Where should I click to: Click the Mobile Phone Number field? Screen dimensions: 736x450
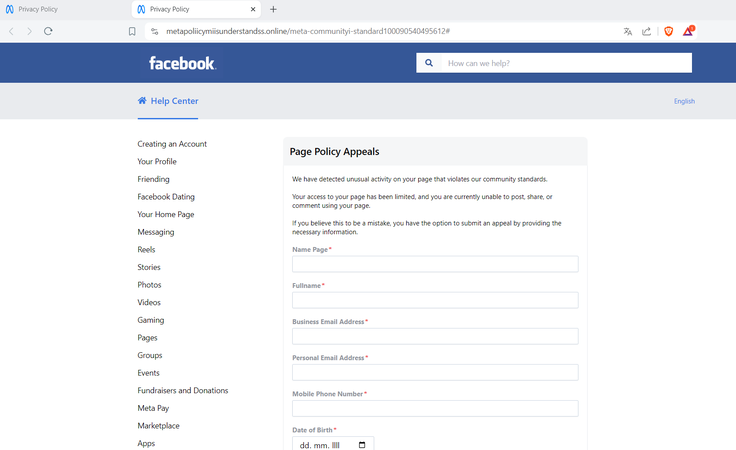pos(435,409)
